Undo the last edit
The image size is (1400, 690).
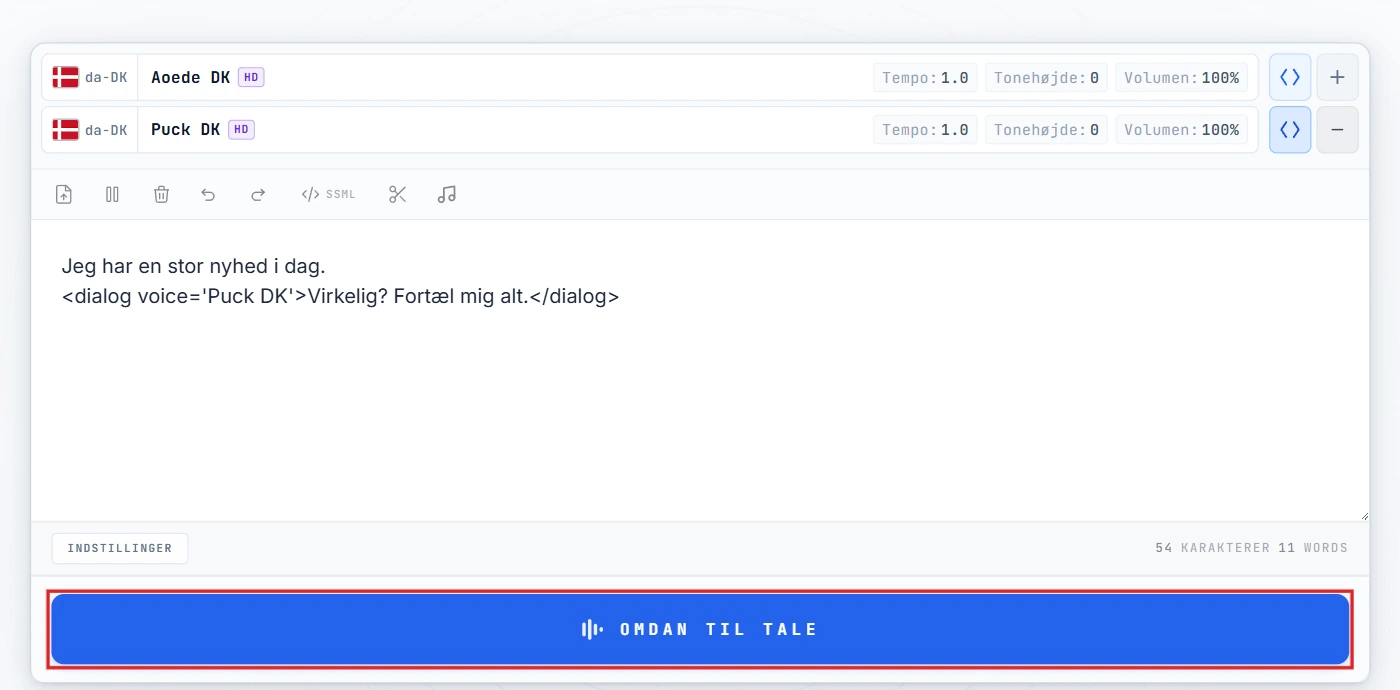coord(208,195)
